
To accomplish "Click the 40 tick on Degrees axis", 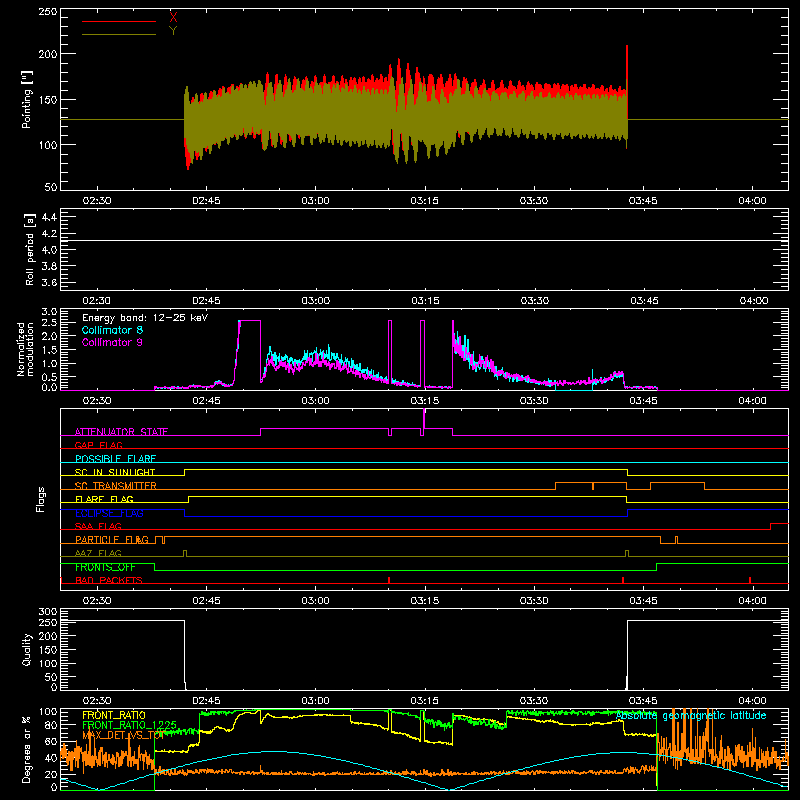I will (x=51, y=758).
